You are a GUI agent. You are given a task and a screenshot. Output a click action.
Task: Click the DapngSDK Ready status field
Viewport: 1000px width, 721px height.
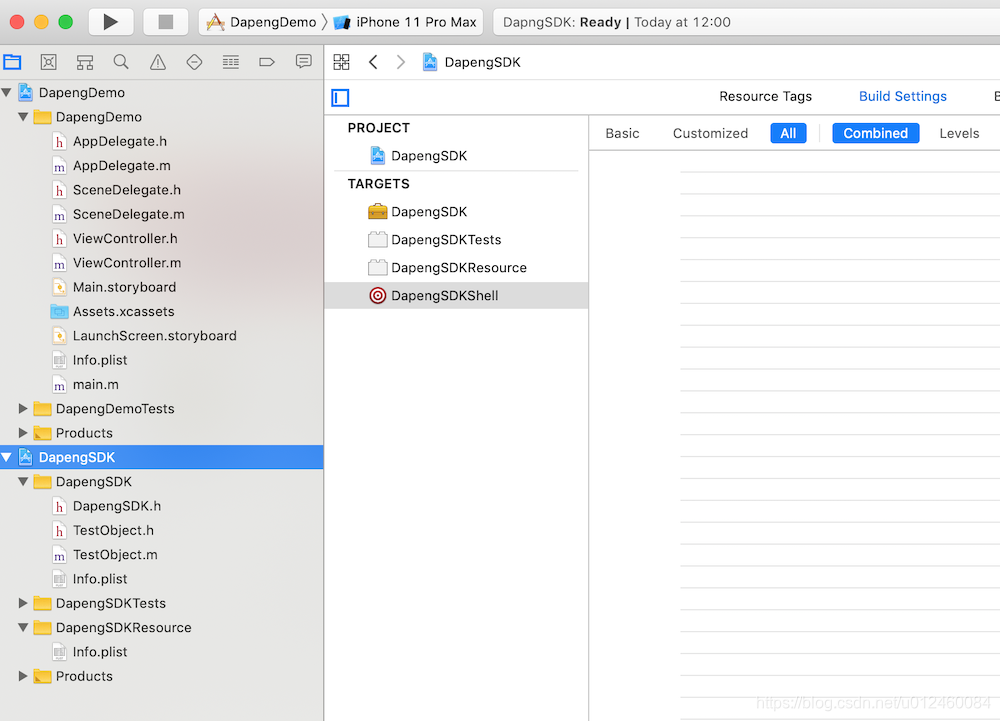click(x=746, y=22)
